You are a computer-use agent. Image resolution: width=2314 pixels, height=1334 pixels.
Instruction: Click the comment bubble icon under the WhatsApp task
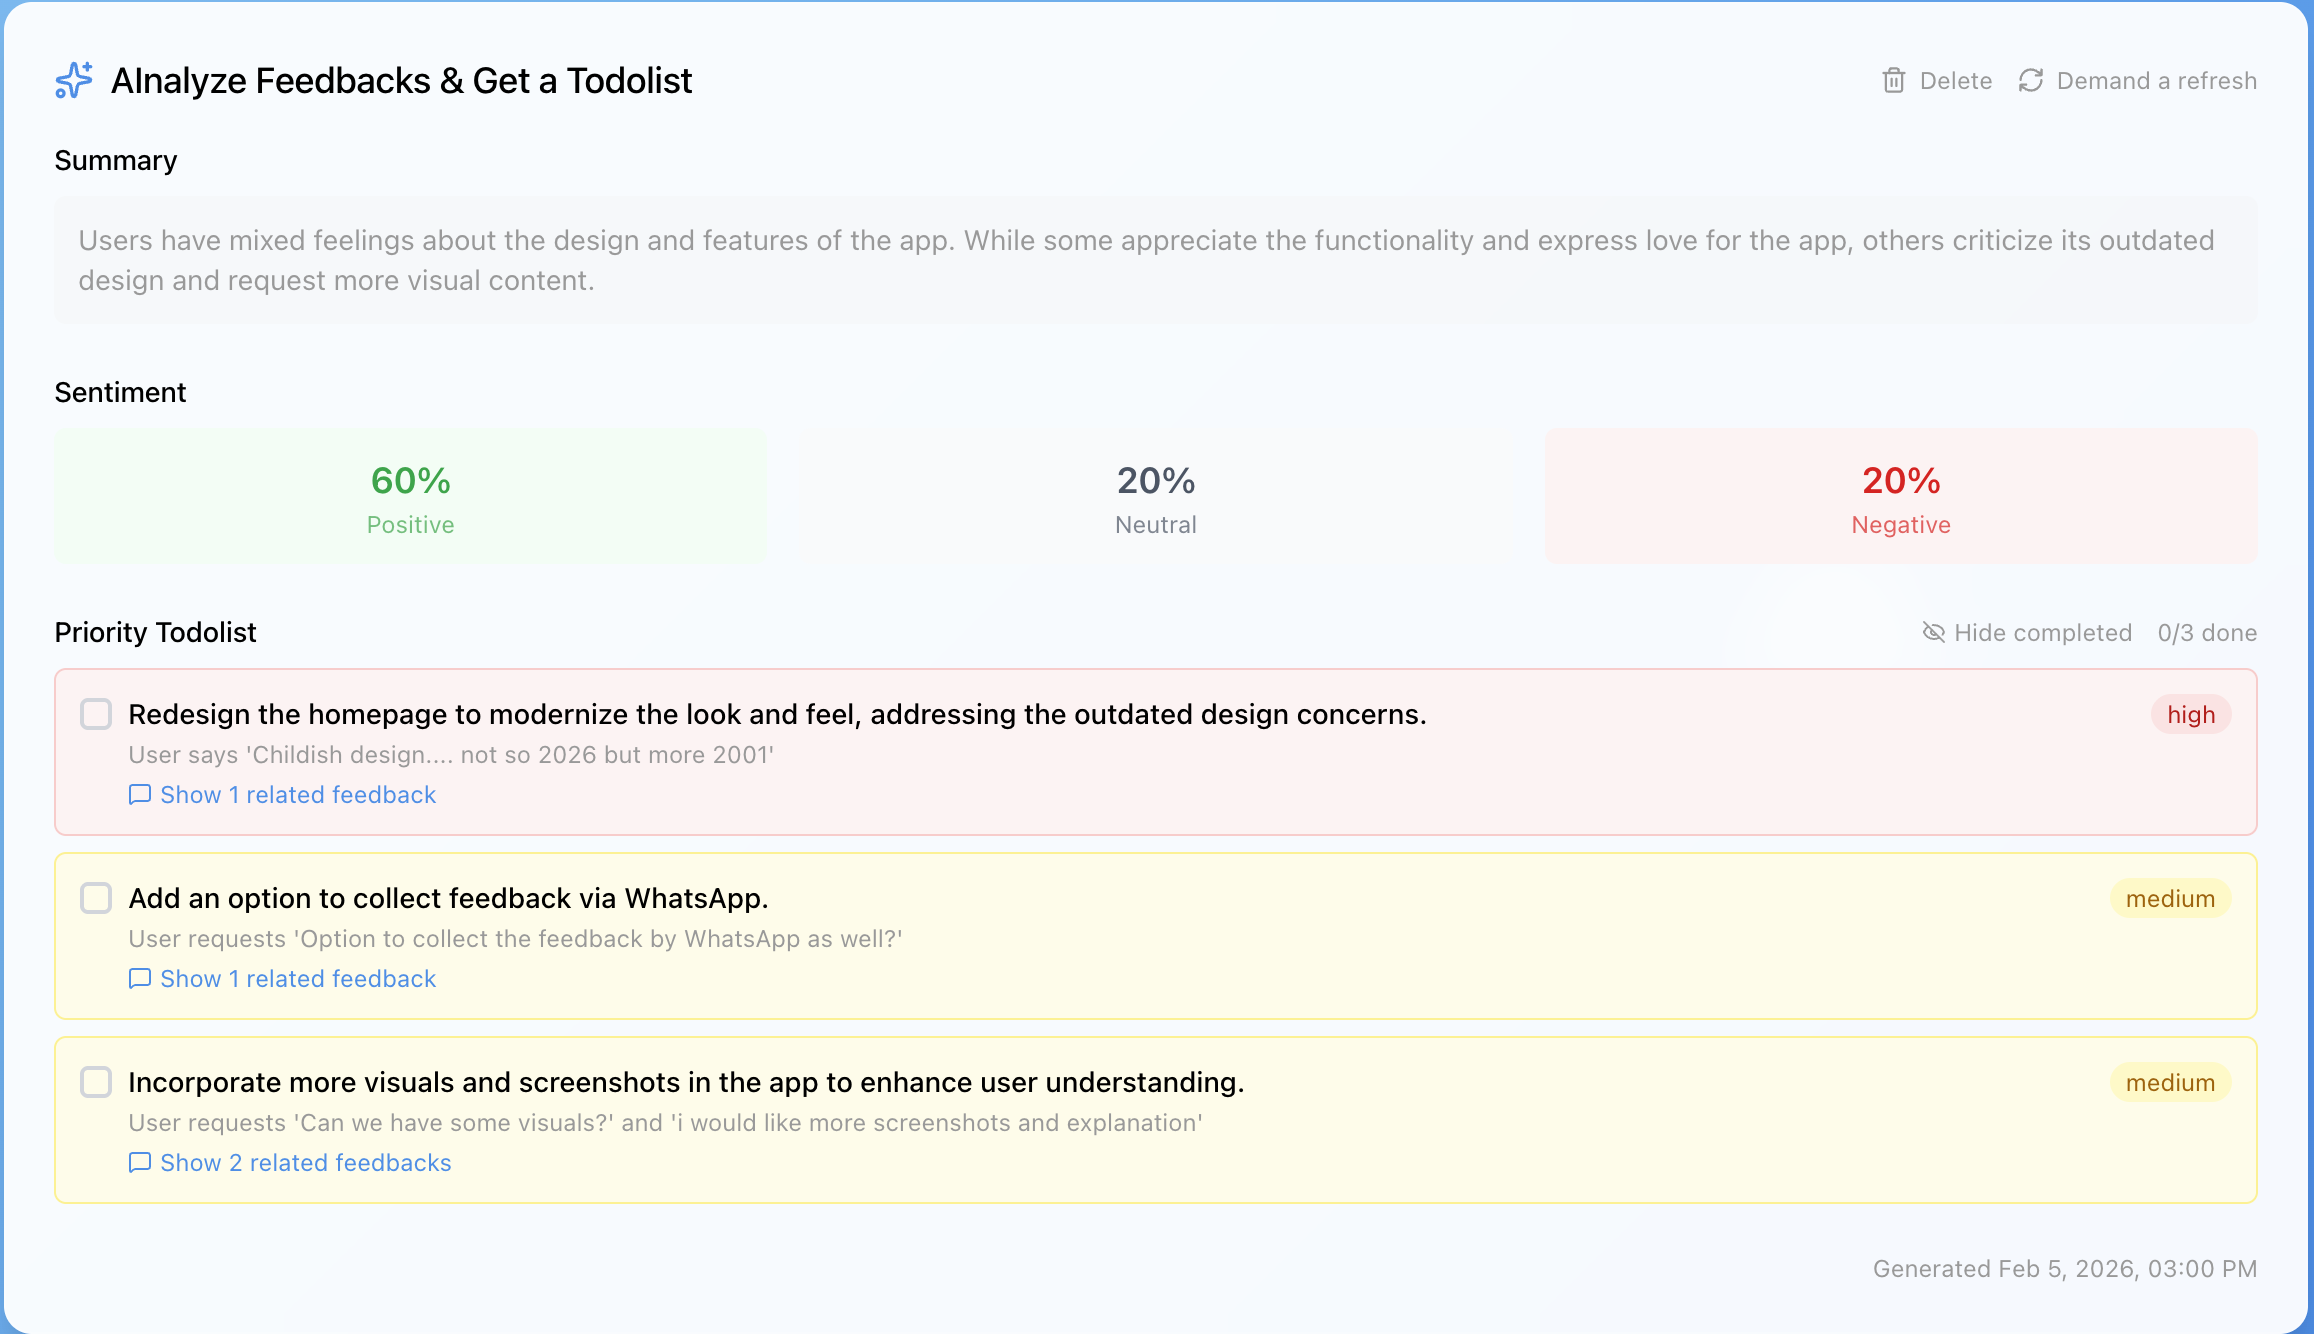pos(140,978)
